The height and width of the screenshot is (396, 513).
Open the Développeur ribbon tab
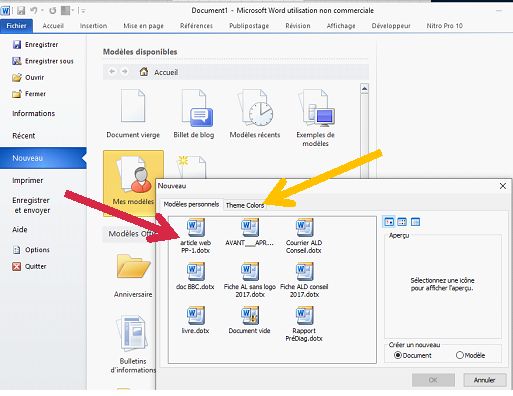[x=391, y=26]
